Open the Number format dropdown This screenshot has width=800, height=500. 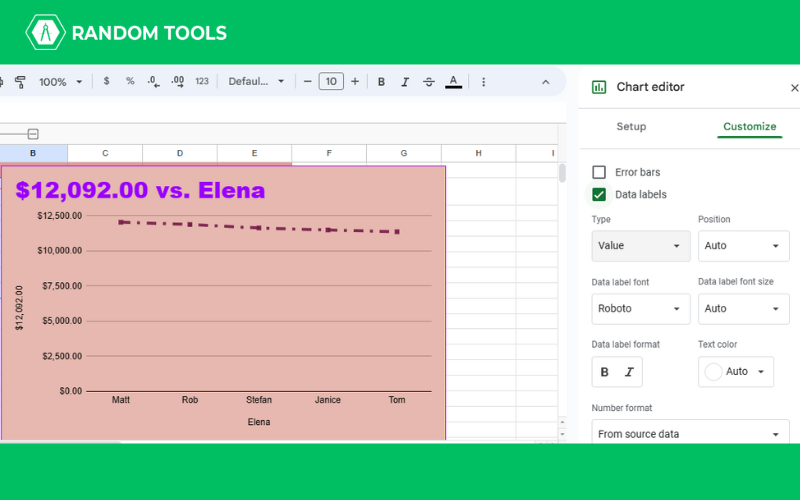tap(690, 433)
